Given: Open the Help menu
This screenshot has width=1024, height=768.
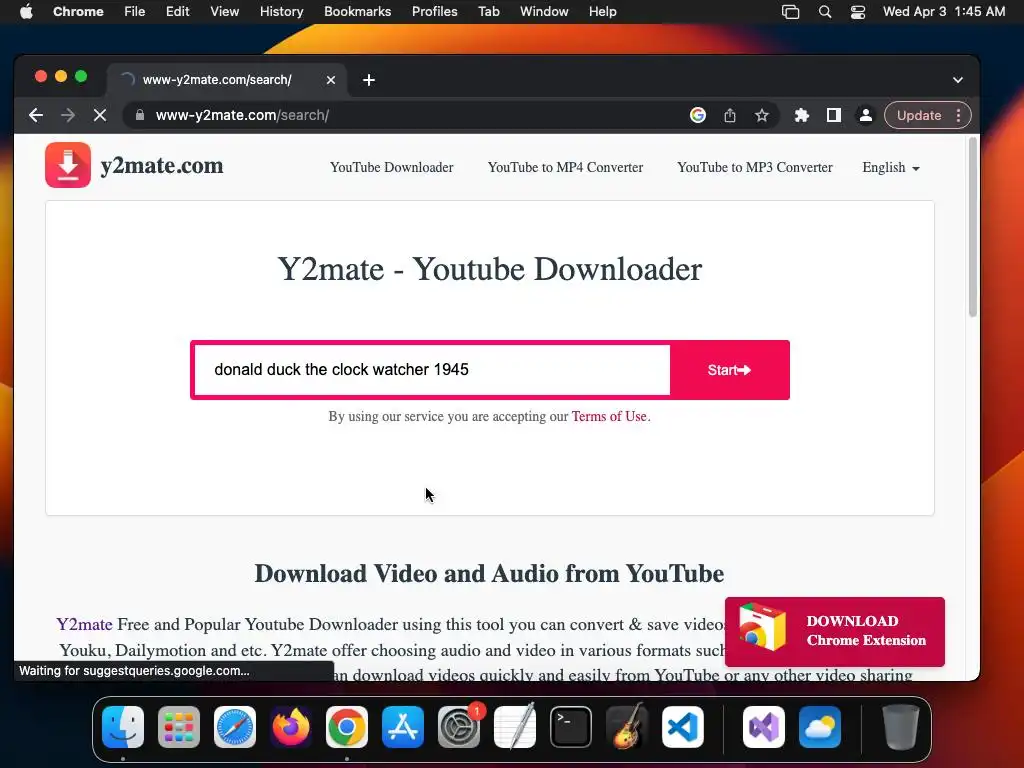Looking at the screenshot, I should click(x=602, y=12).
